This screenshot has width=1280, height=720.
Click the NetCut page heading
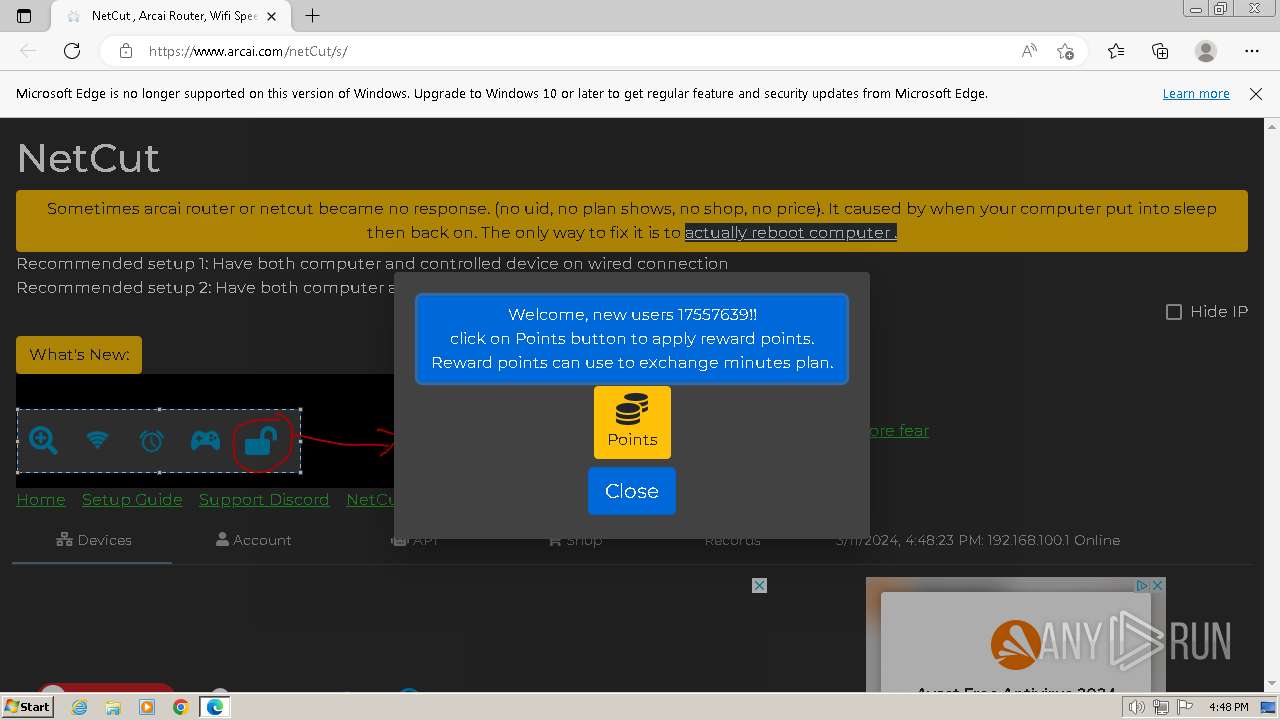[x=88, y=158]
